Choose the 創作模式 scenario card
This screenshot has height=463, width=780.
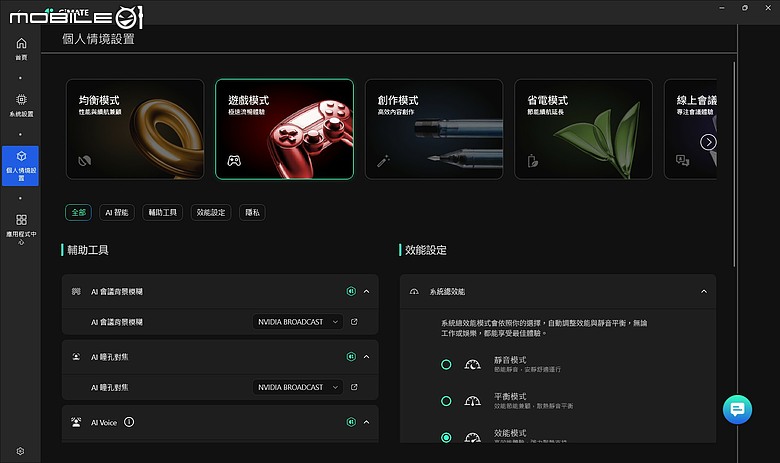click(434, 129)
